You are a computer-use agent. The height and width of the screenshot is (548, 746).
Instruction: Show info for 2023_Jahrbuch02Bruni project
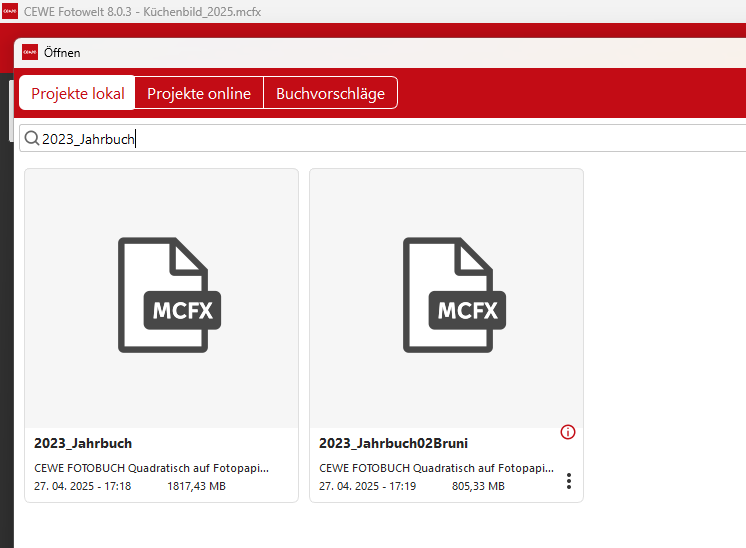point(568,432)
